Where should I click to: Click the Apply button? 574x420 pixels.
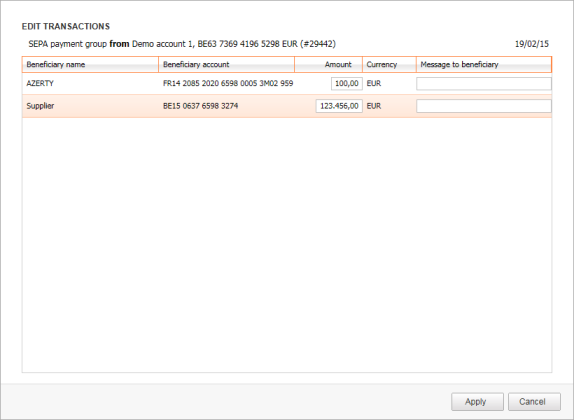[x=477, y=402]
